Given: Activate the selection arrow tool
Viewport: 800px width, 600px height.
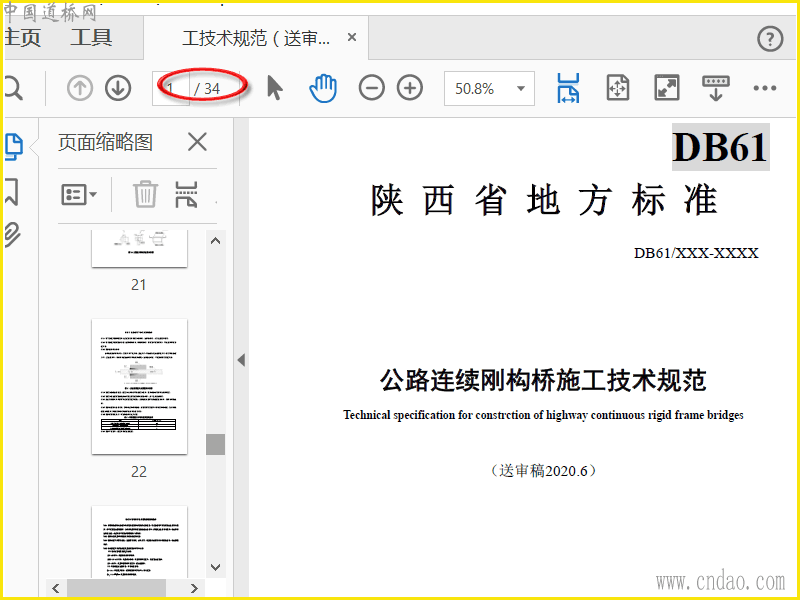Looking at the screenshot, I should (274, 88).
